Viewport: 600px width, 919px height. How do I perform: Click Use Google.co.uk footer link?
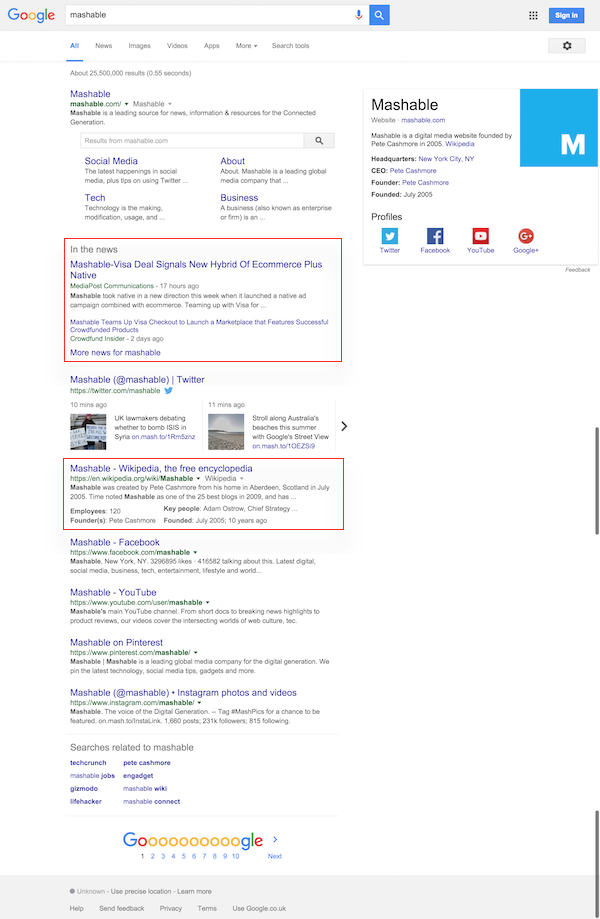[259, 908]
